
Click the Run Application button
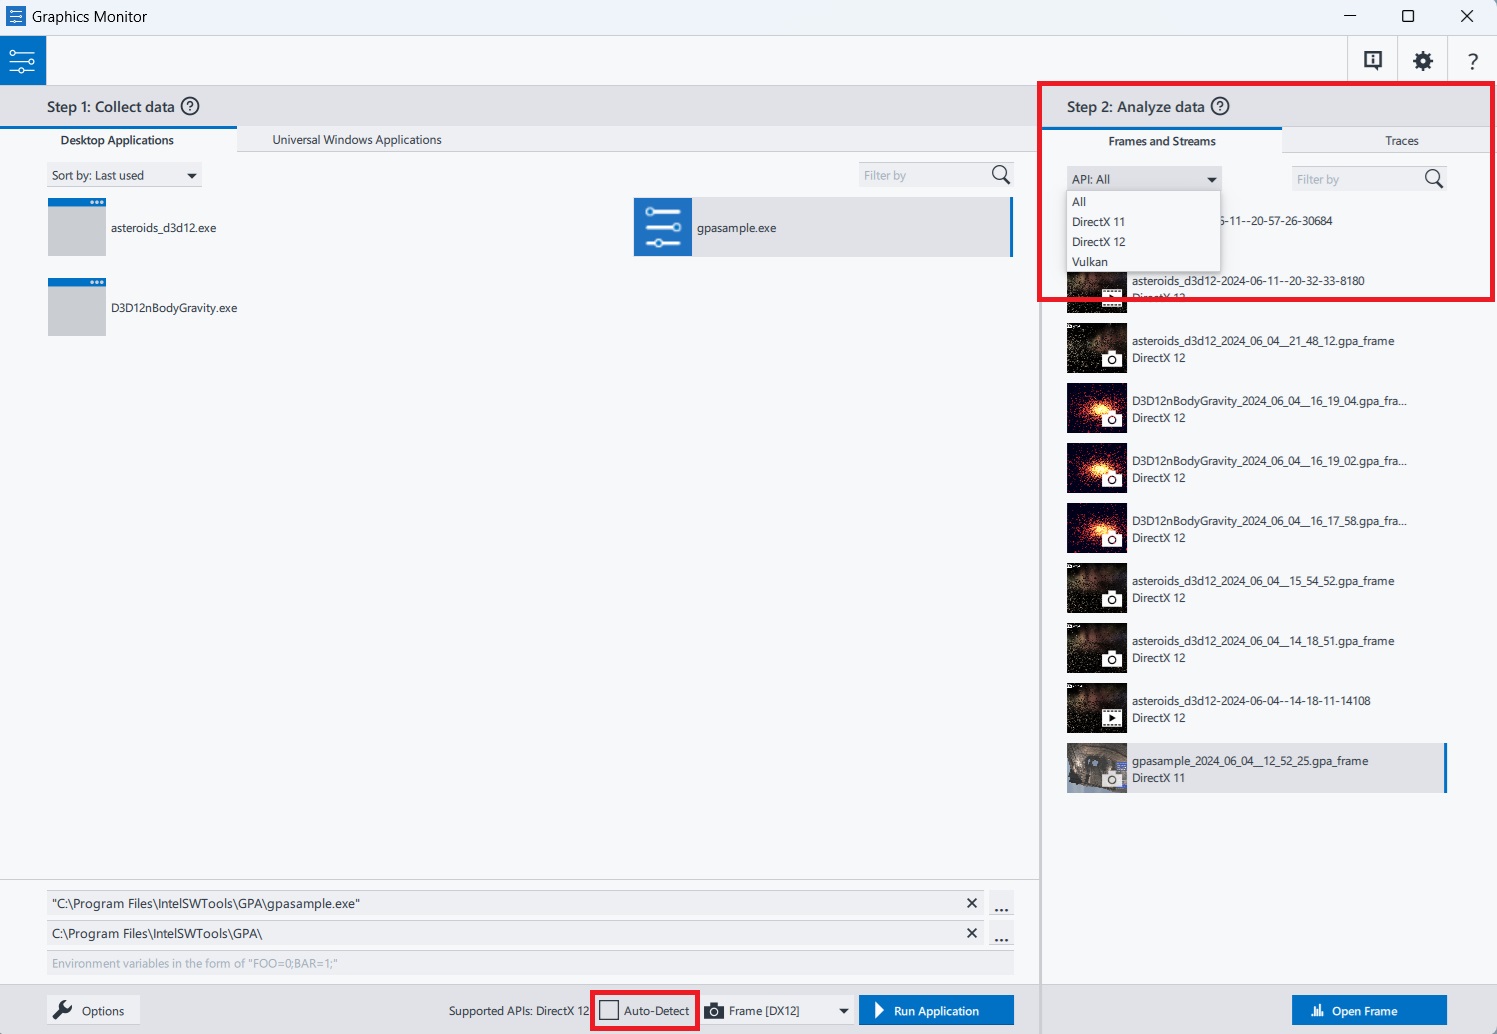(936, 1010)
